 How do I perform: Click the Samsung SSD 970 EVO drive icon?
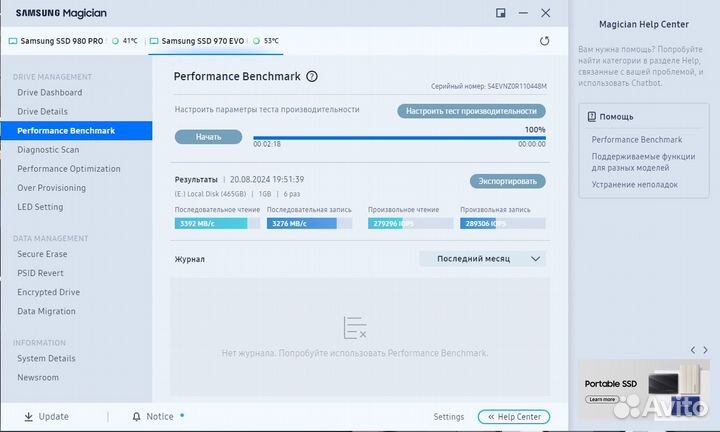pyautogui.click(x=154, y=41)
